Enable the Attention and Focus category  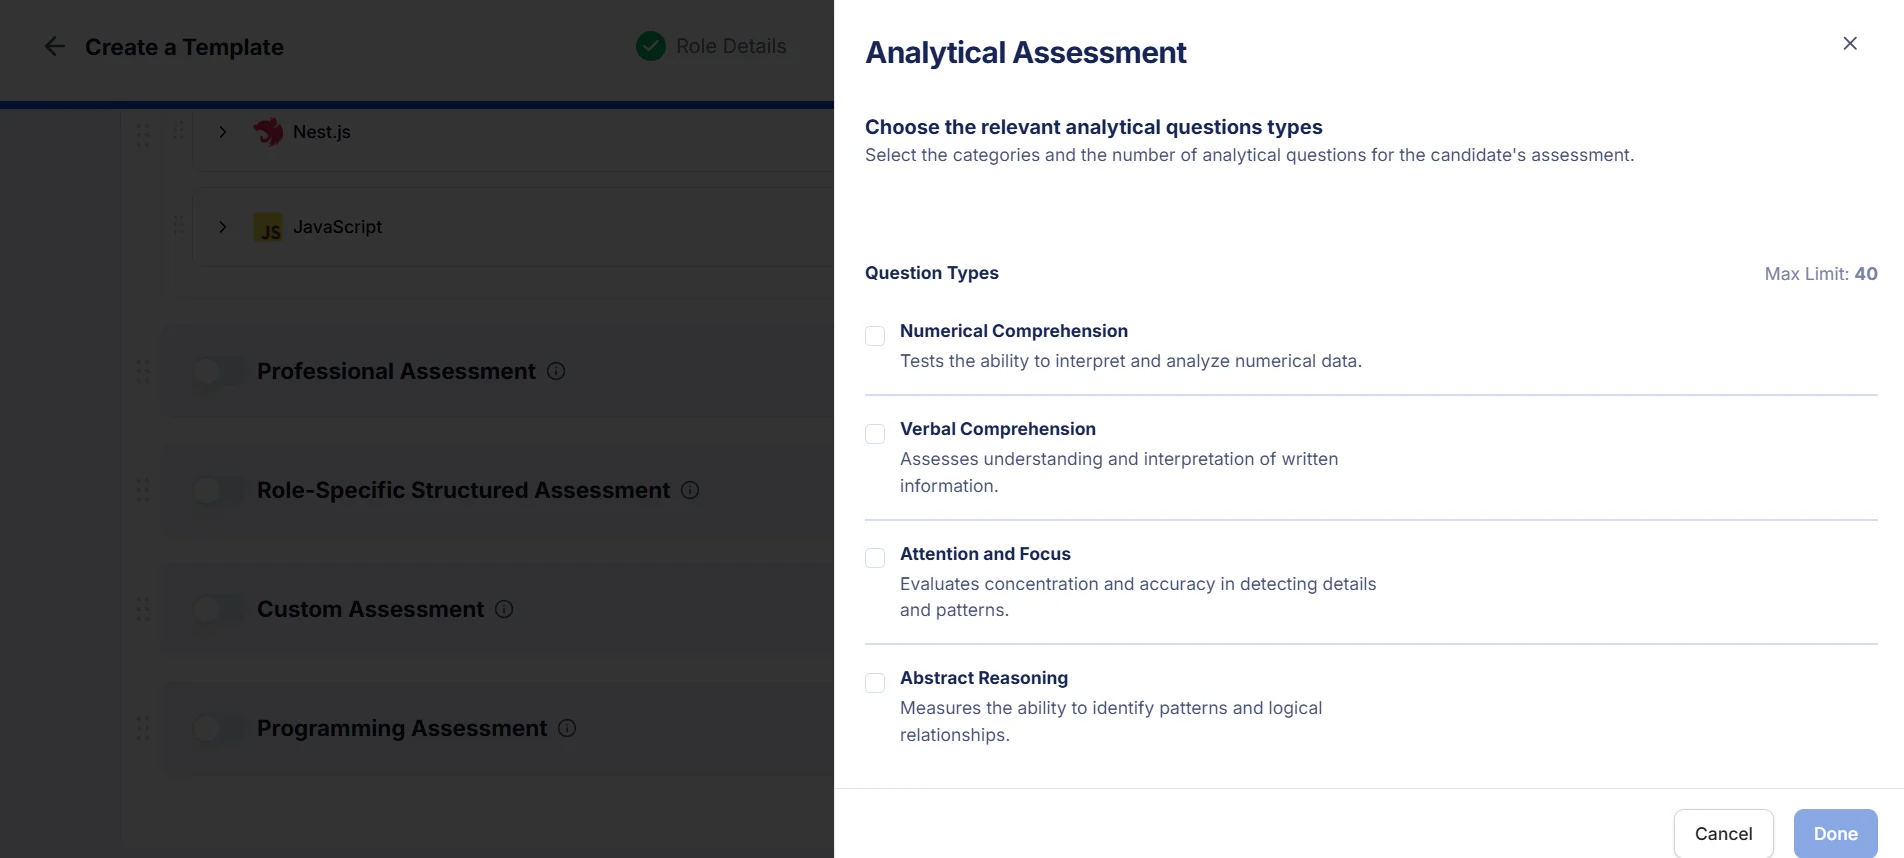[x=875, y=558]
